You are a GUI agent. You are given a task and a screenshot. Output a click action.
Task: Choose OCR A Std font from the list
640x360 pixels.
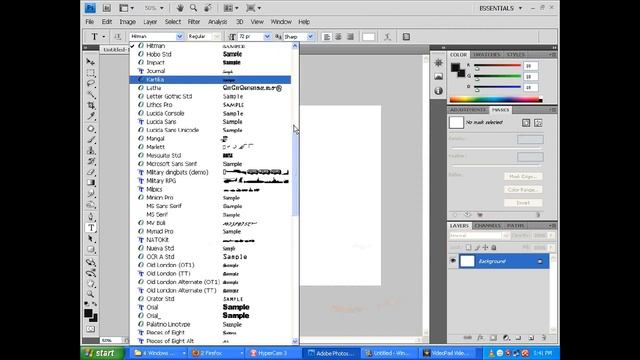point(210,257)
